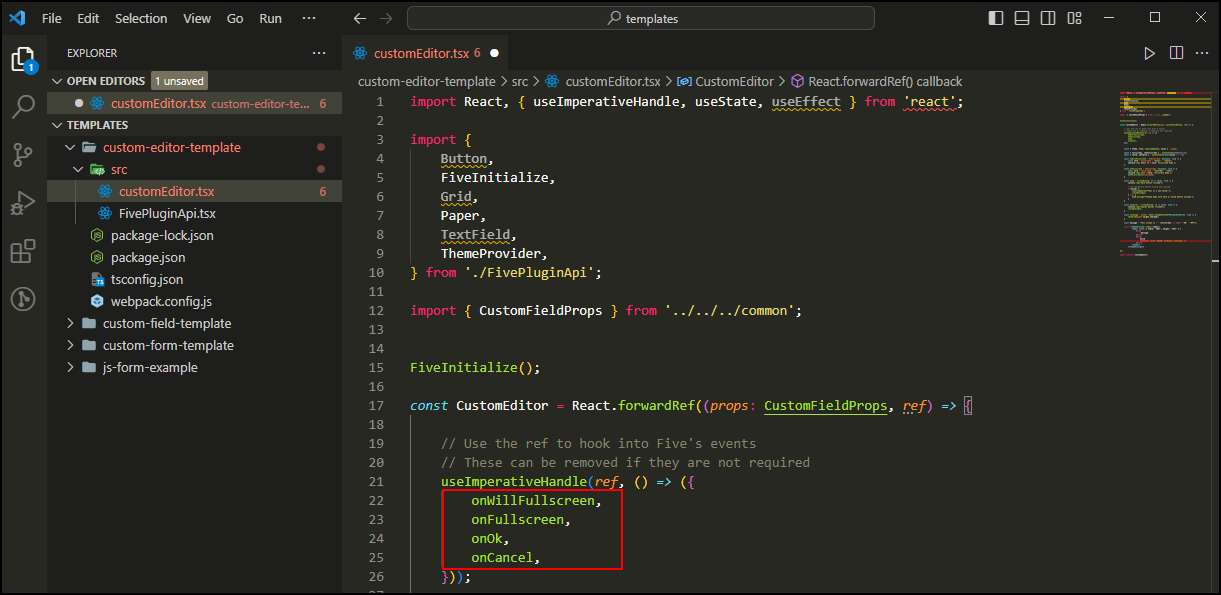This screenshot has width=1221, height=595.
Task: Toggle the bottom Panel visibility
Action: (x=1021, y=18)
